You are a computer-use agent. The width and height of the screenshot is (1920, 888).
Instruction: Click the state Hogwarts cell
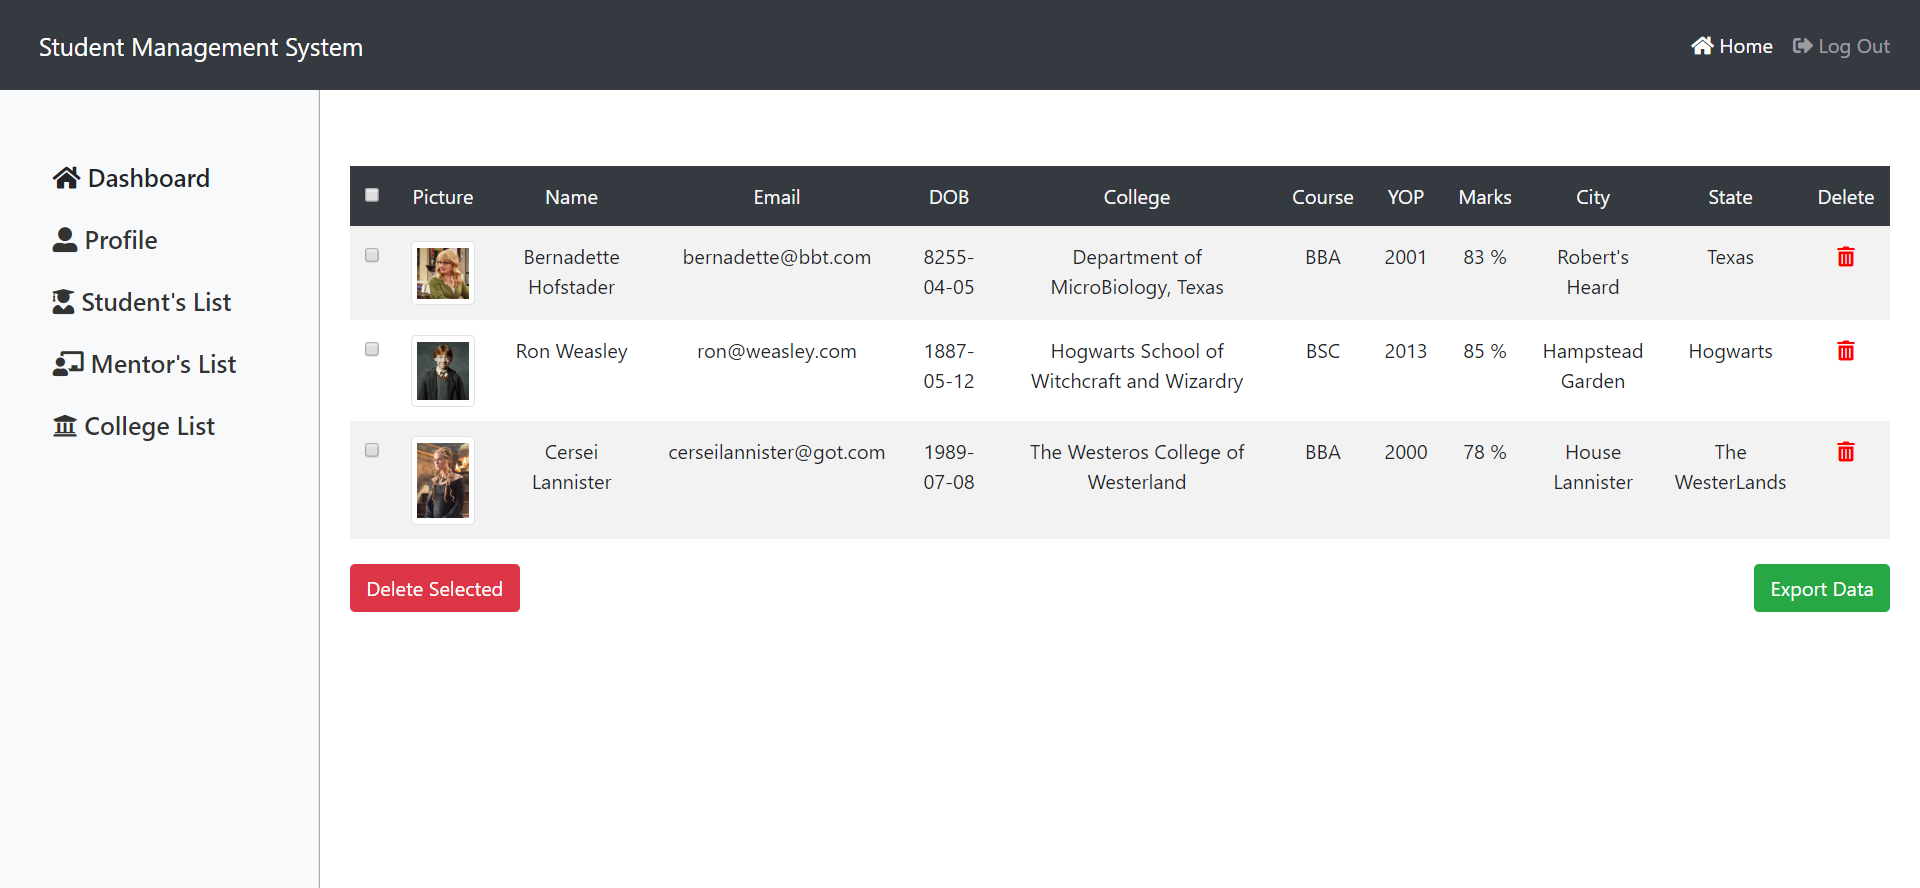click(1730, 351)
